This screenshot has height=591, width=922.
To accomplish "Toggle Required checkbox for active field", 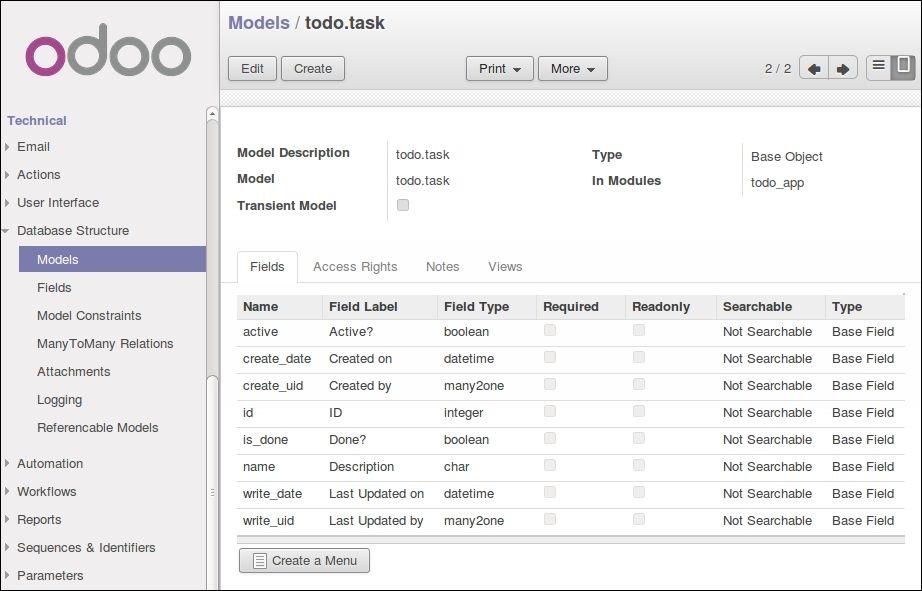I will [550, 330].
